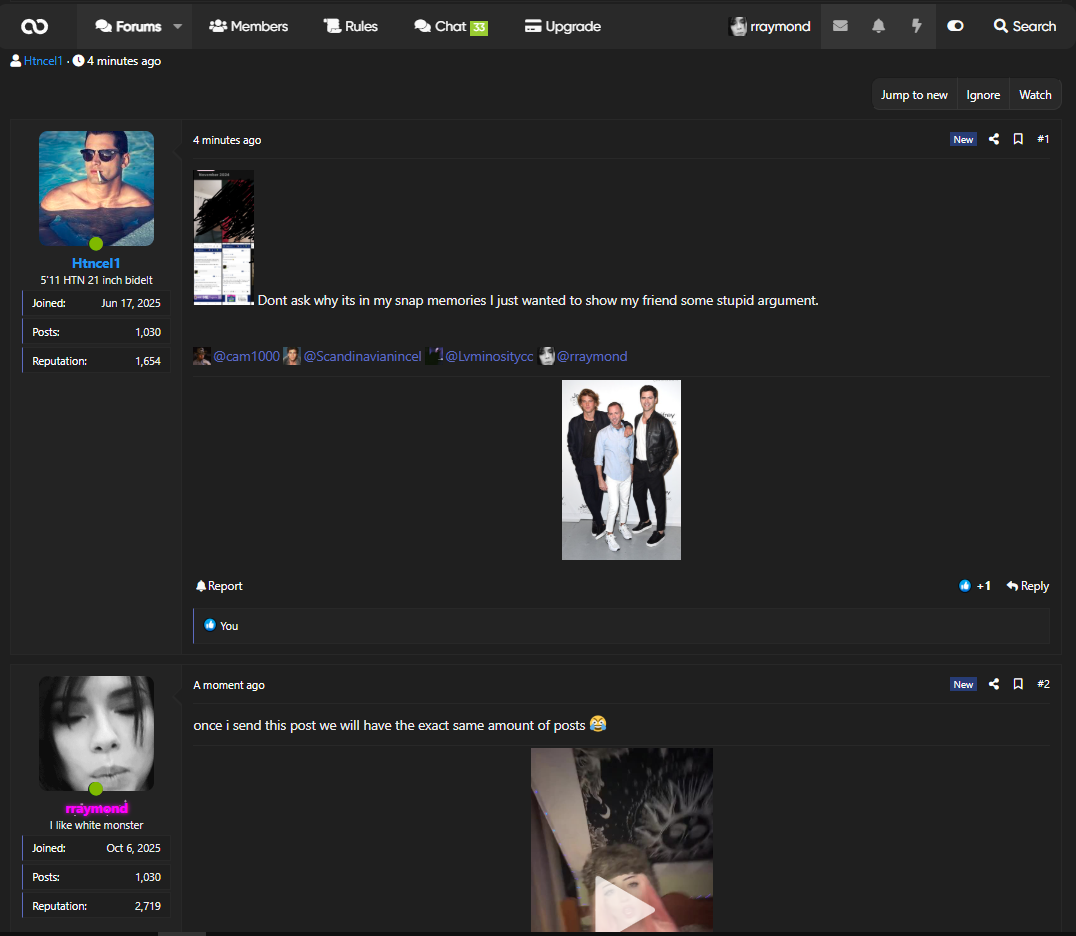The height and width of the screenshot is (936, 1076).
Task: Toggle the dark/light theme switch
Action: coord(955,26)
